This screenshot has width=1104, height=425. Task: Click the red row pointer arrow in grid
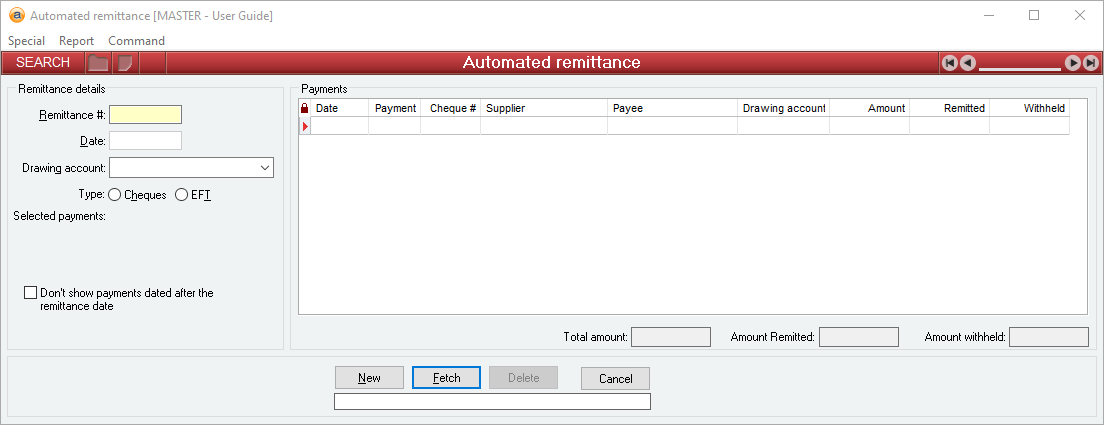pyautogui.click(x=305, y=126)
